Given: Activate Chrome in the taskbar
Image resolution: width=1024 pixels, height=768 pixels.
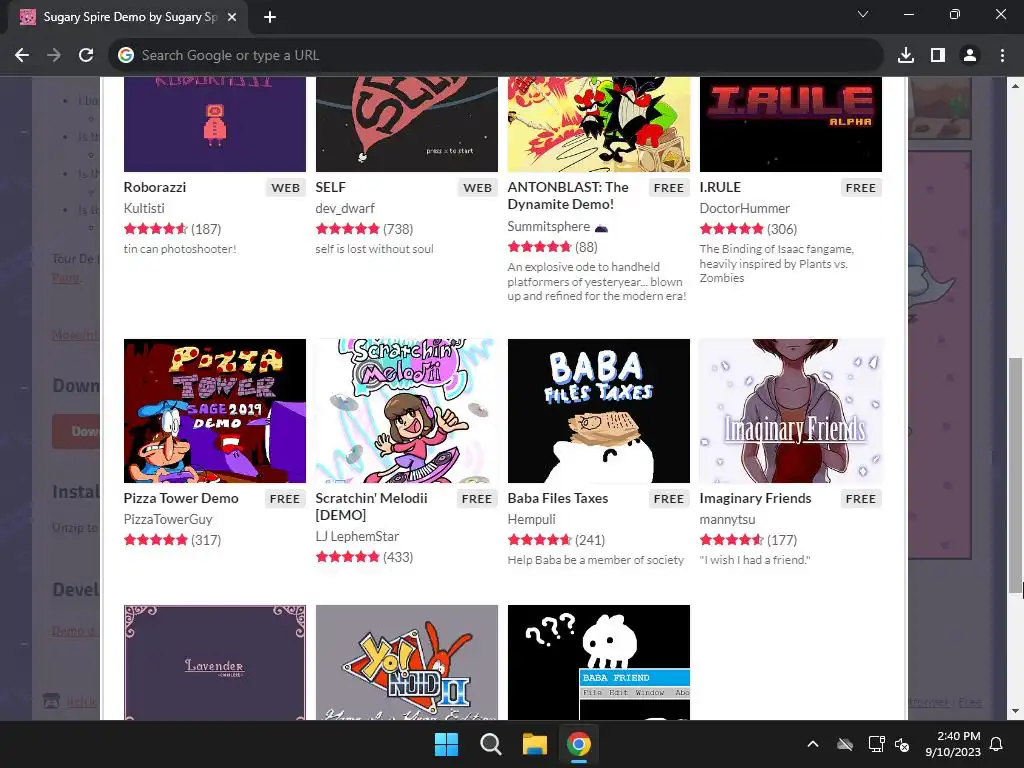Looking at the screenshot, I should tap(579, 744).
